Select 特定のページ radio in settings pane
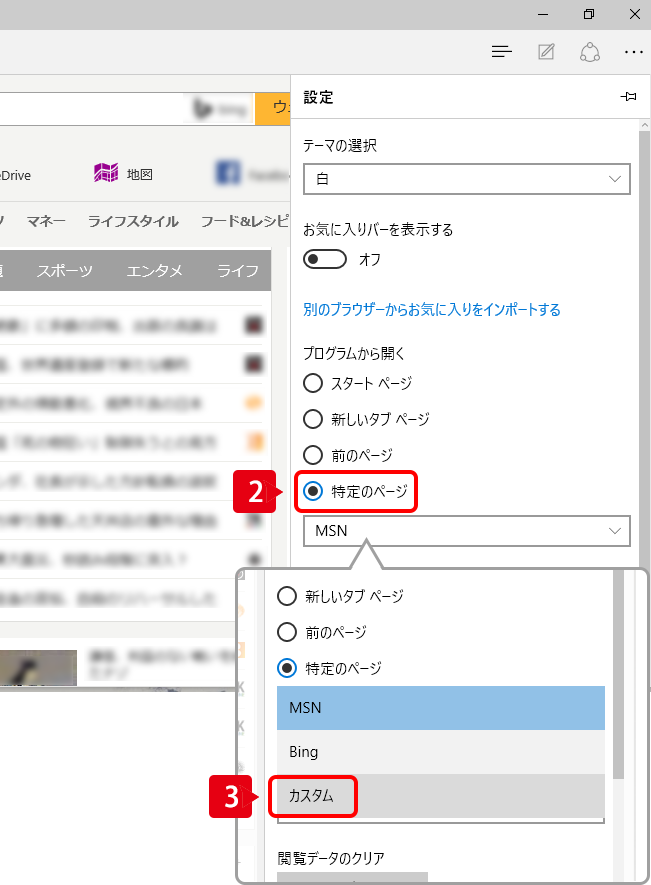This screenshot has height=885, width=651. point(313,491)
